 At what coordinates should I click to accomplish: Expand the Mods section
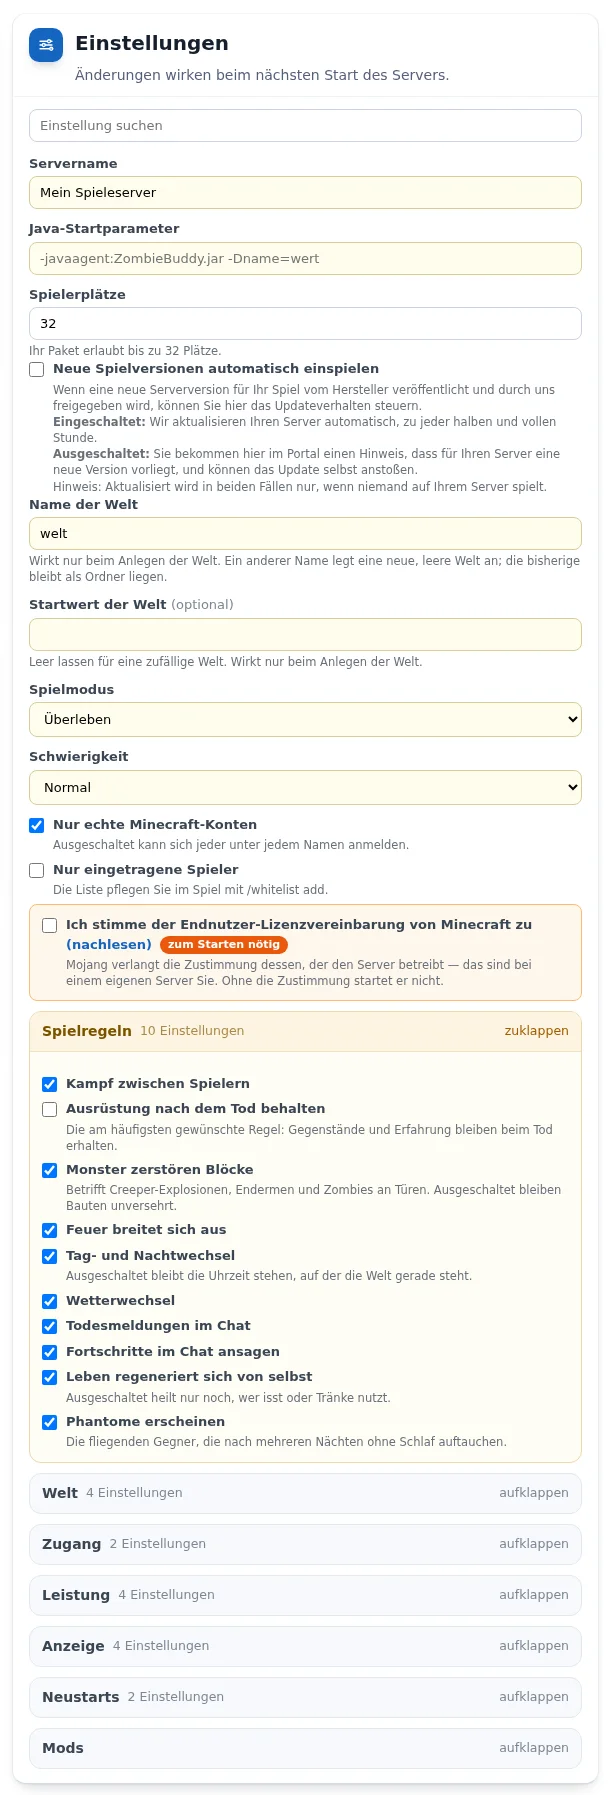tap(305, 1748)
